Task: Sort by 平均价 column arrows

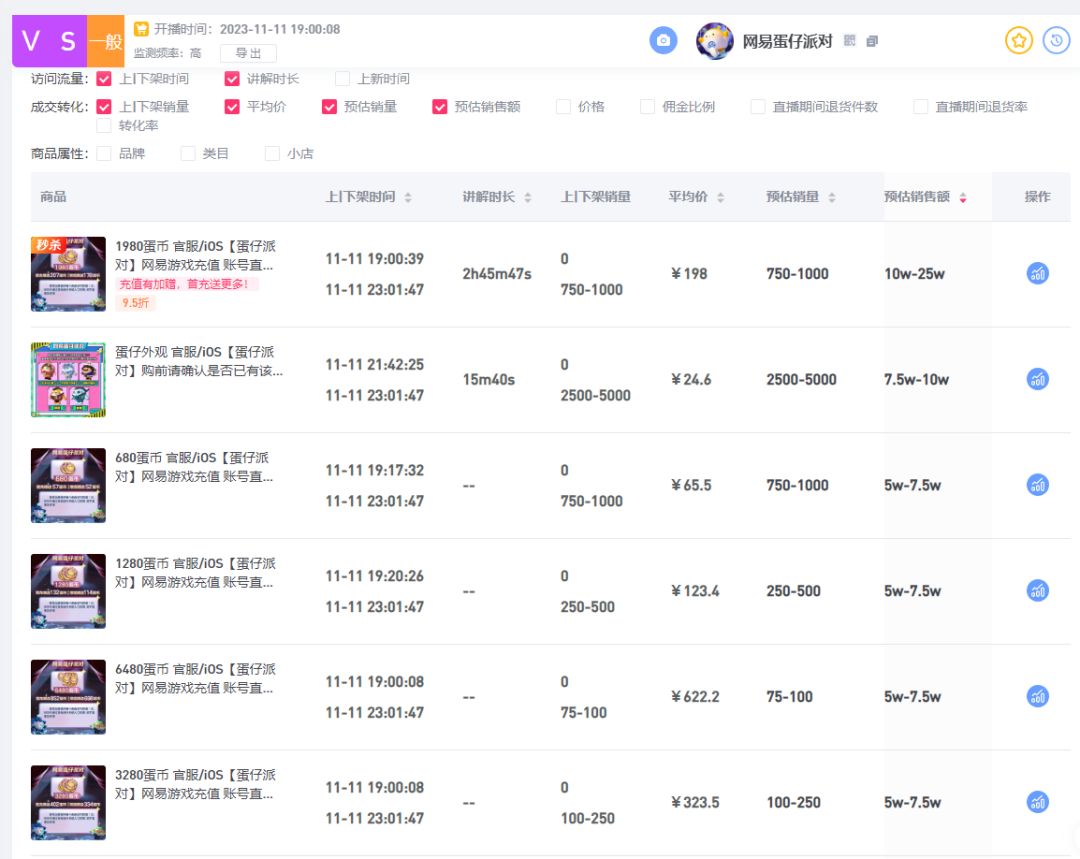Action: [x=720, y=198]
